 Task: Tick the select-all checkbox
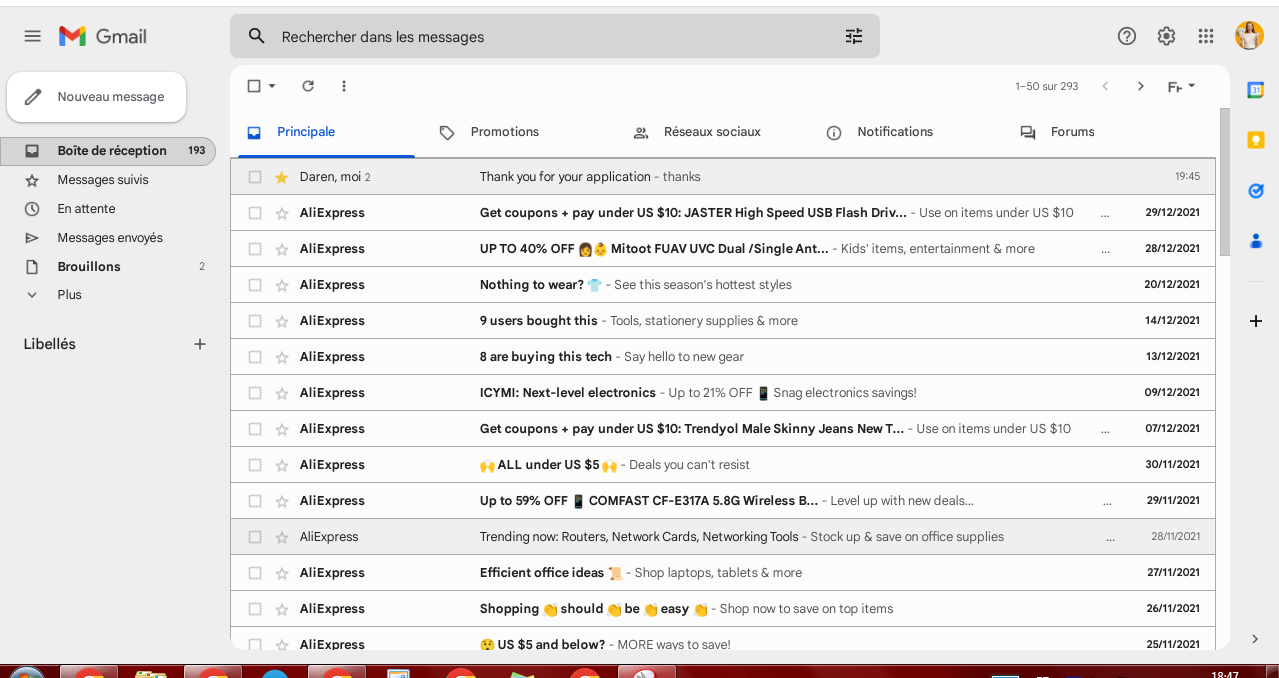(x=254, y=86)
